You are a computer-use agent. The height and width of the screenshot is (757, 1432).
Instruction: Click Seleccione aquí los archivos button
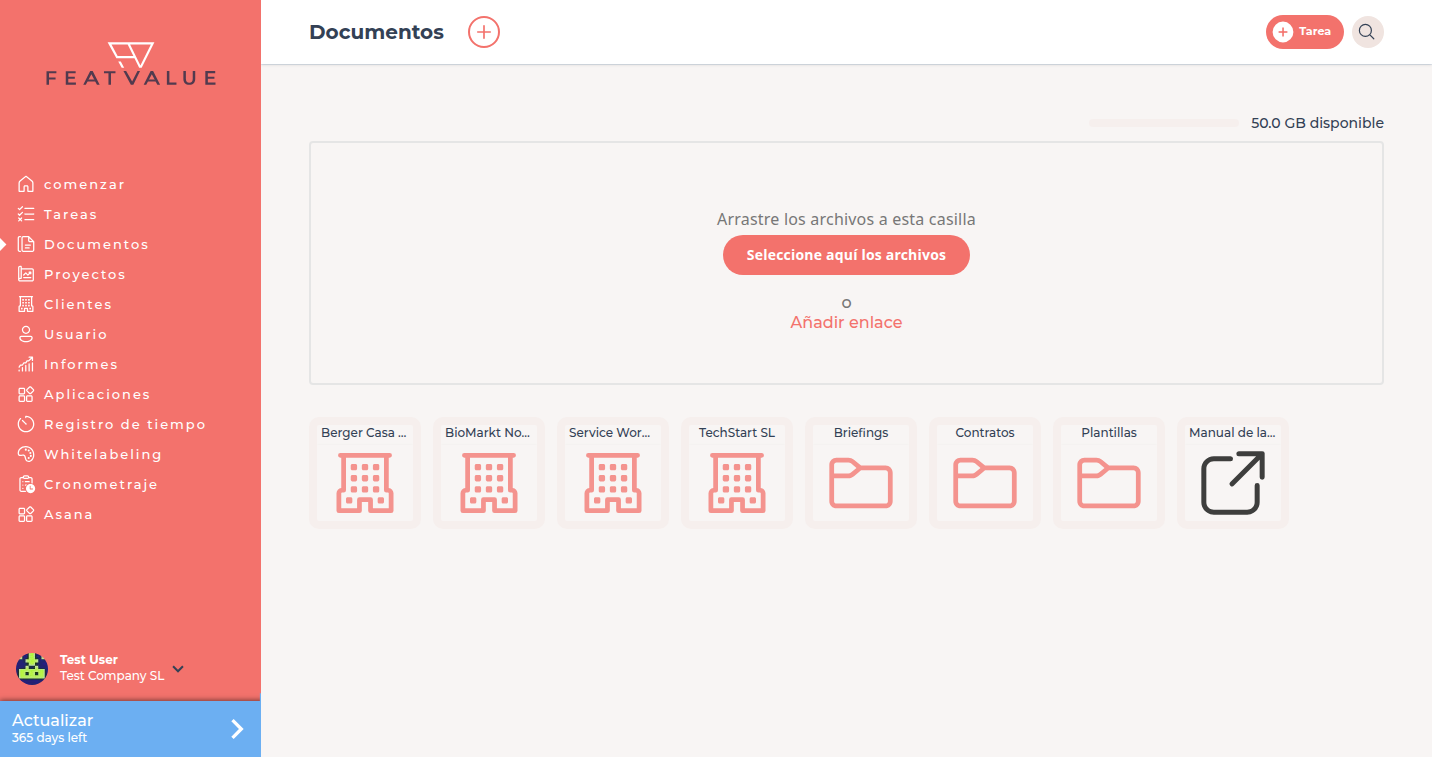[x=846, y=255]
